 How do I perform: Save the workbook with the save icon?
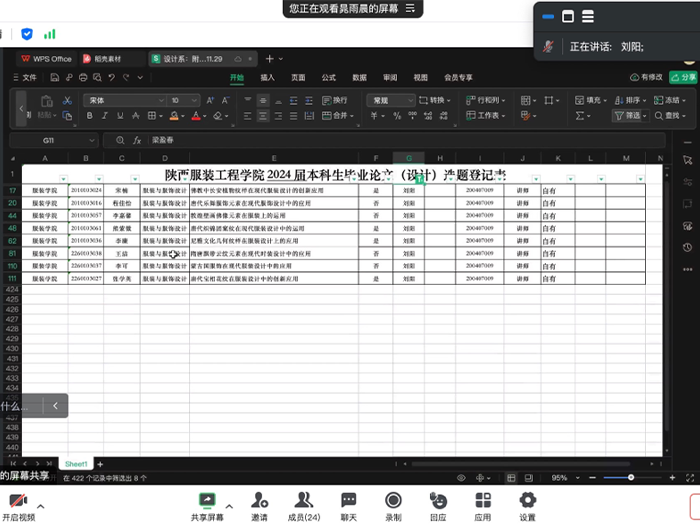point(54,78)
